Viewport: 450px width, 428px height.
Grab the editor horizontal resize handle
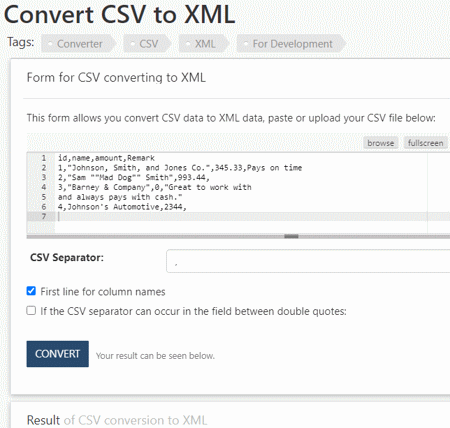click(291, 236)
